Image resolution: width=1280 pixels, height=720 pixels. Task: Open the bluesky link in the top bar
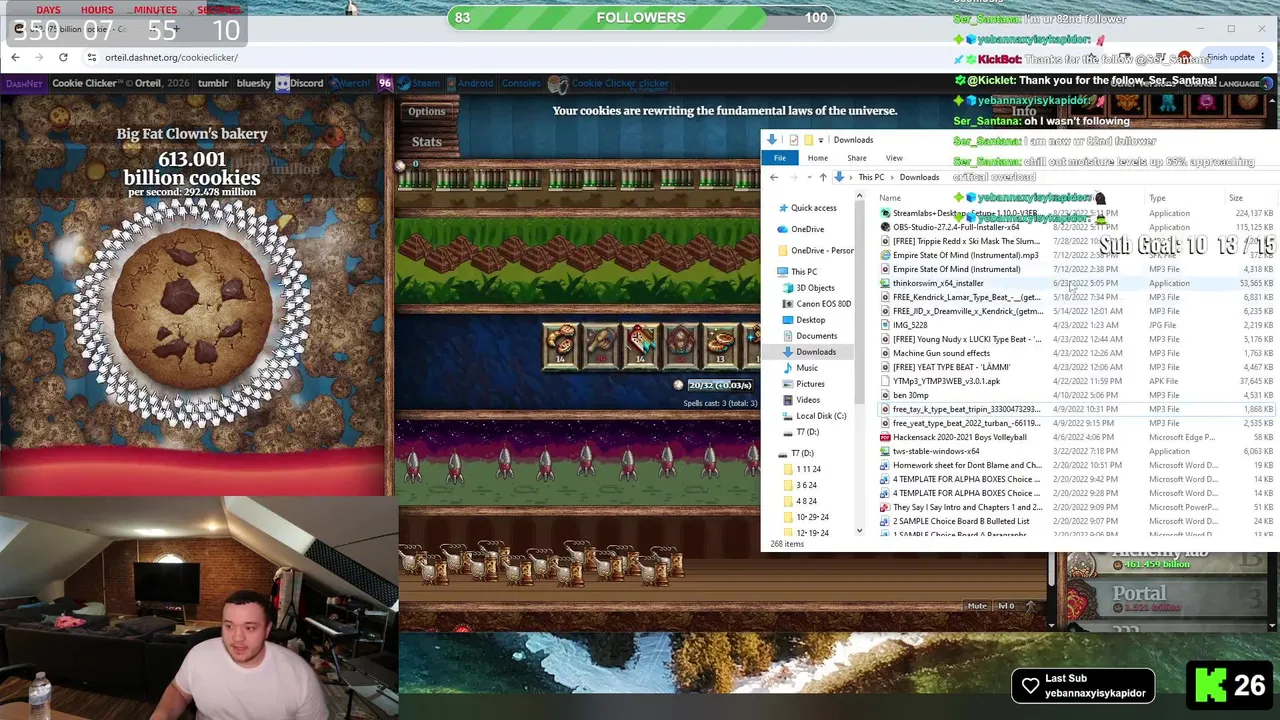tap(254, 83)
